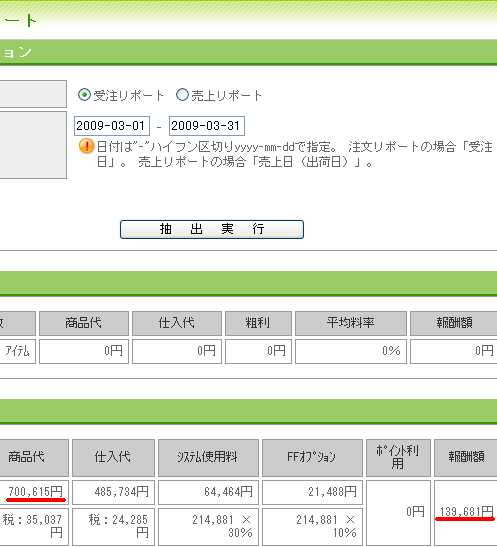Click the システム使用料 column header
497x547 pixels.
(x=208, y=458)
